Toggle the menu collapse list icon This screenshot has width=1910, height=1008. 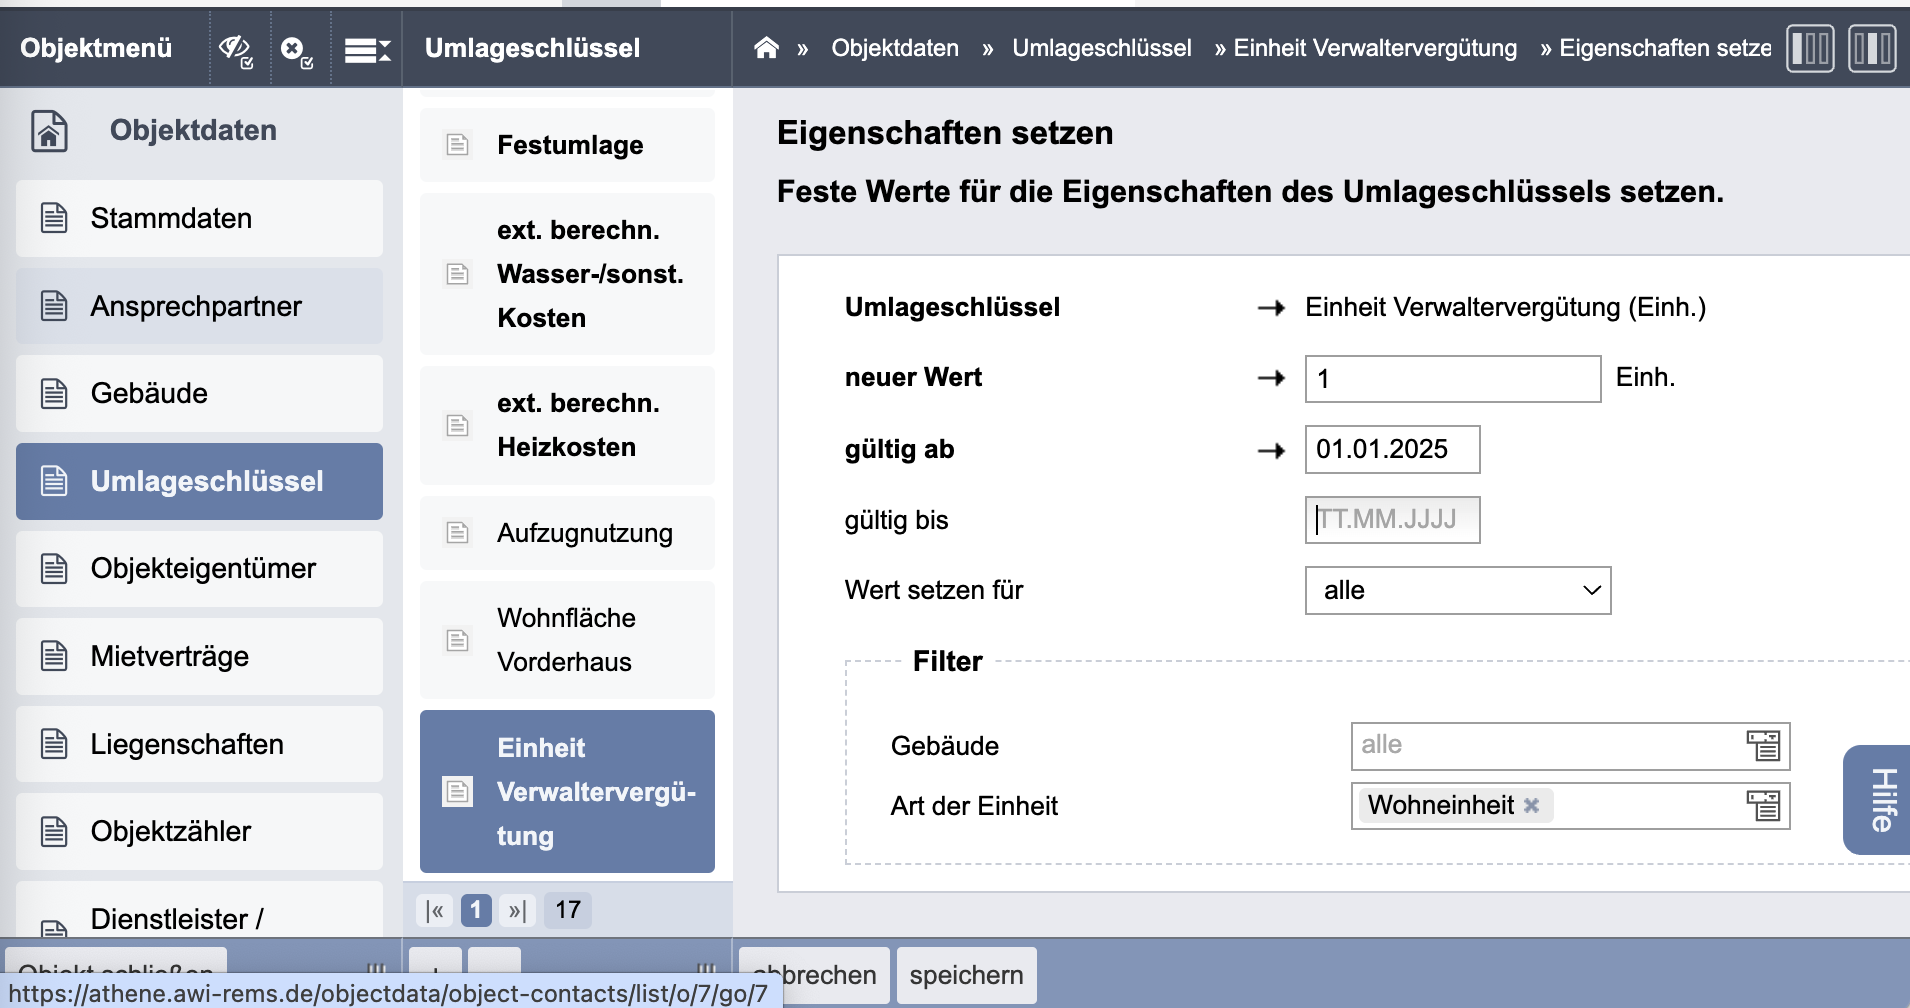pos(367,50)
